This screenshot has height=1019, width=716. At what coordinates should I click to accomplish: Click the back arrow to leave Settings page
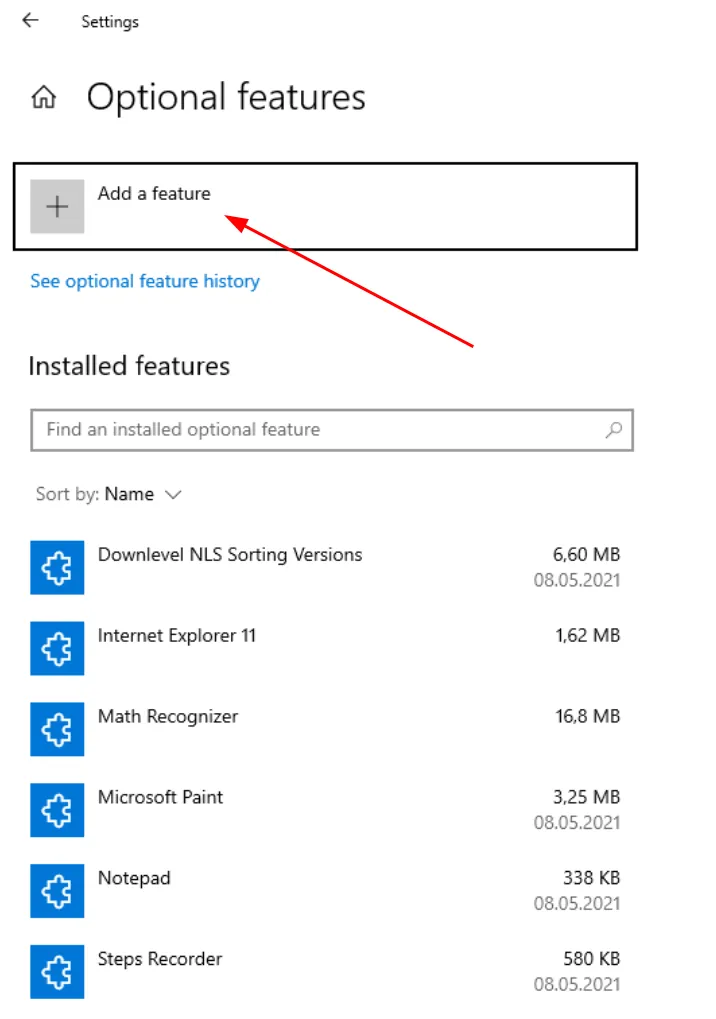[x=29, y=20]
